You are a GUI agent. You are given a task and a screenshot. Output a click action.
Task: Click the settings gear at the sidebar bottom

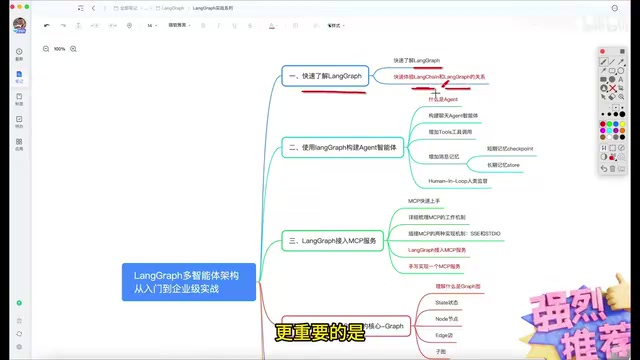(x=19, y=347)
